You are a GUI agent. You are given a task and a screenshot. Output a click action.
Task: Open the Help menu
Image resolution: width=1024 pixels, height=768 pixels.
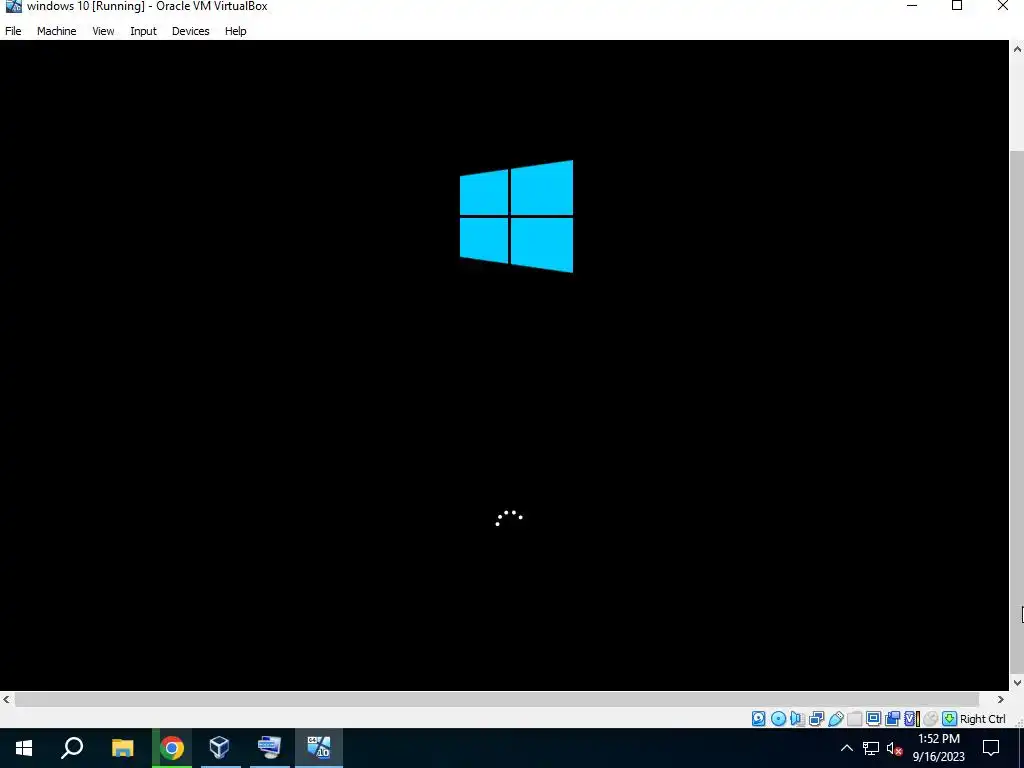pyautogui.click(x=236, y=31)
